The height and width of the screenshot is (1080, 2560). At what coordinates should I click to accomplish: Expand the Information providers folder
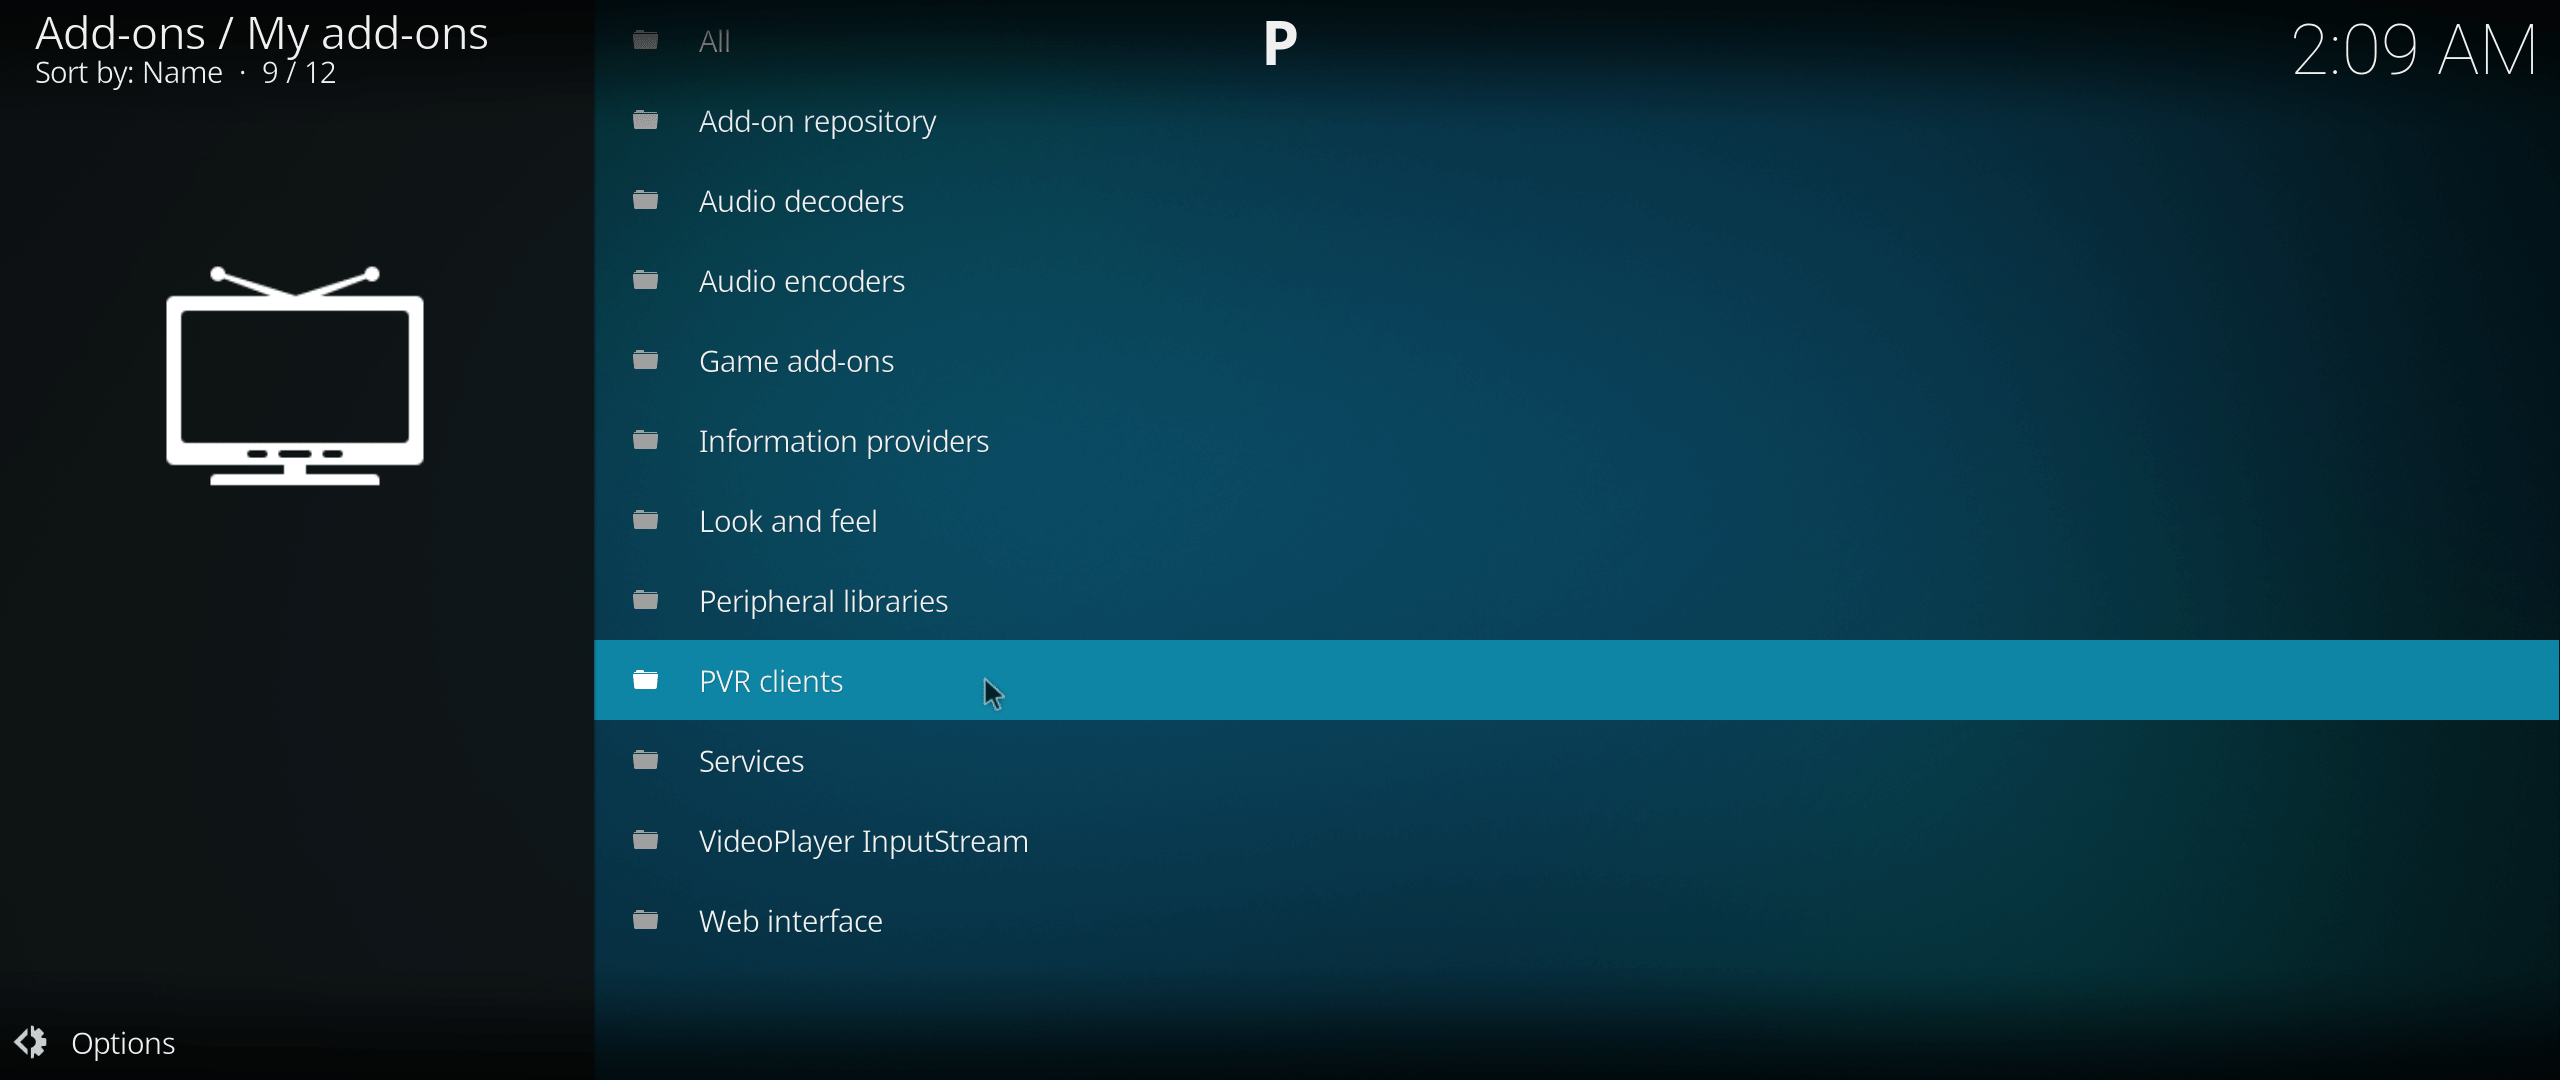pos(841,440)
